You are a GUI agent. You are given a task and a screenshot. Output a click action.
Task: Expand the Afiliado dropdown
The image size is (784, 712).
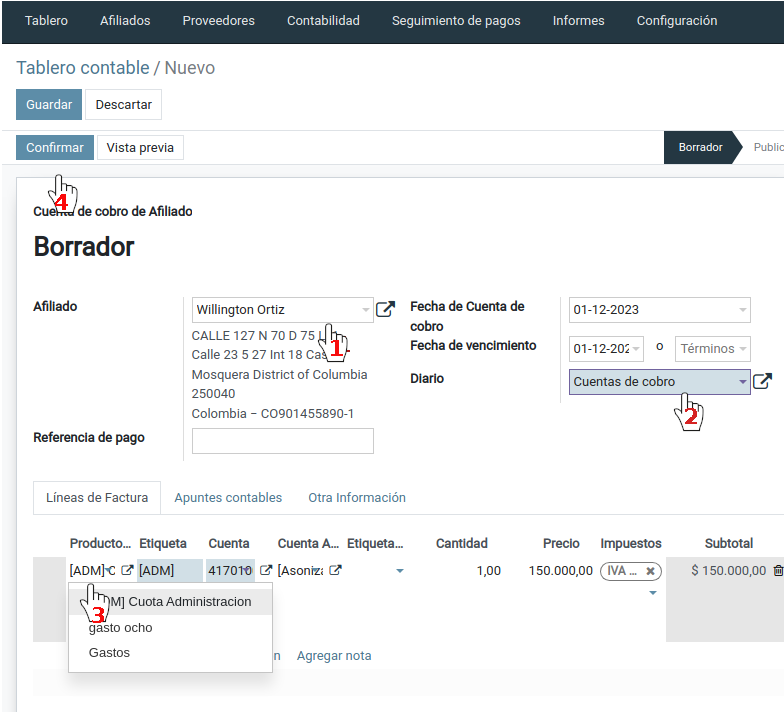[365, 310]
